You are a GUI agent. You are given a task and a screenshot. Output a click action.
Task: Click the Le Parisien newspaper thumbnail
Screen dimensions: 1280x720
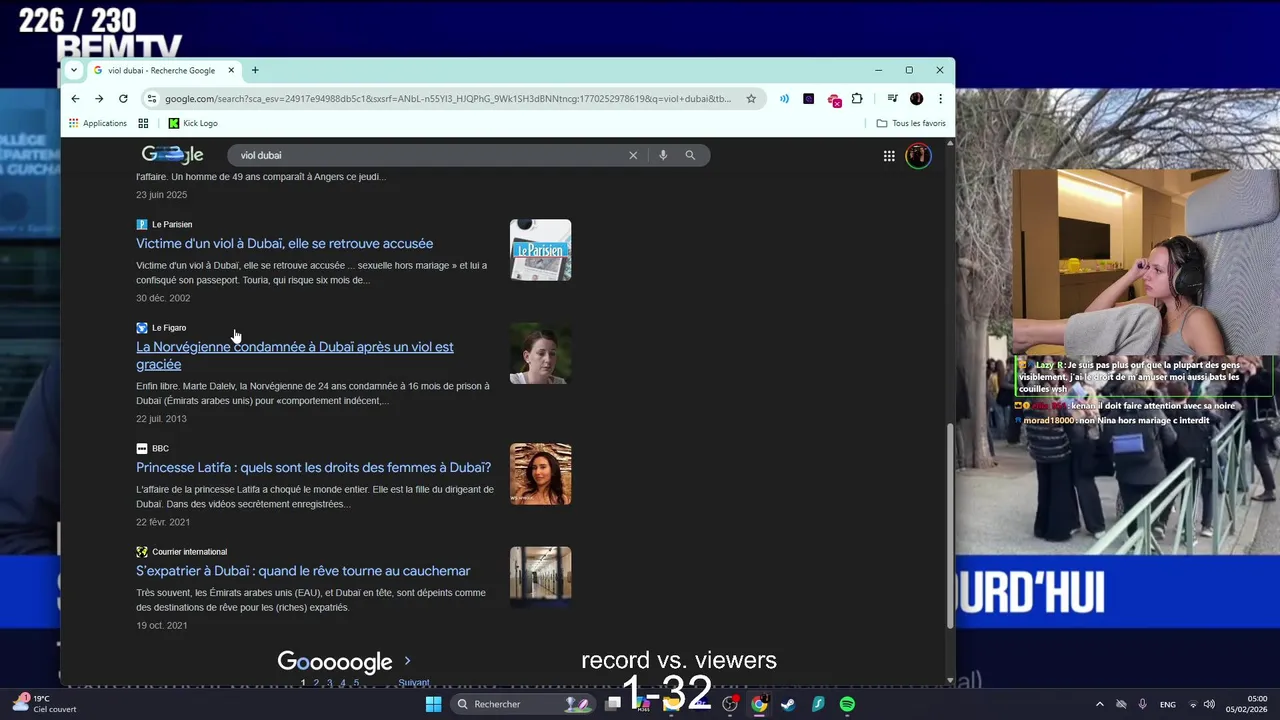pyautogui.click(x=540, y=250)
